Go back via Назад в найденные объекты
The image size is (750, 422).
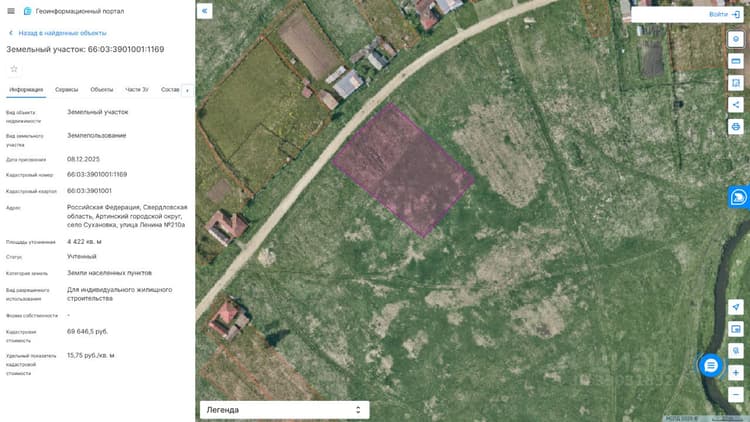(x=62, y=33)
